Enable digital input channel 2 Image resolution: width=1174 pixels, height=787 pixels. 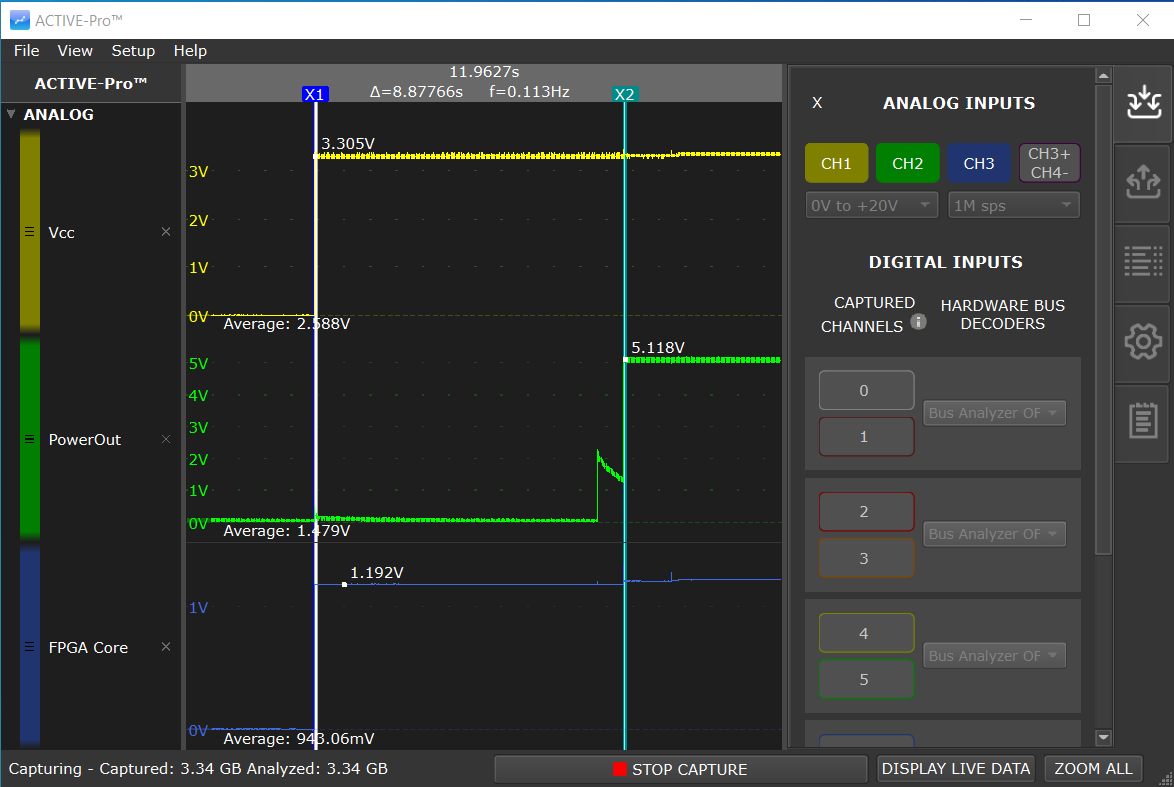[866, 511]
